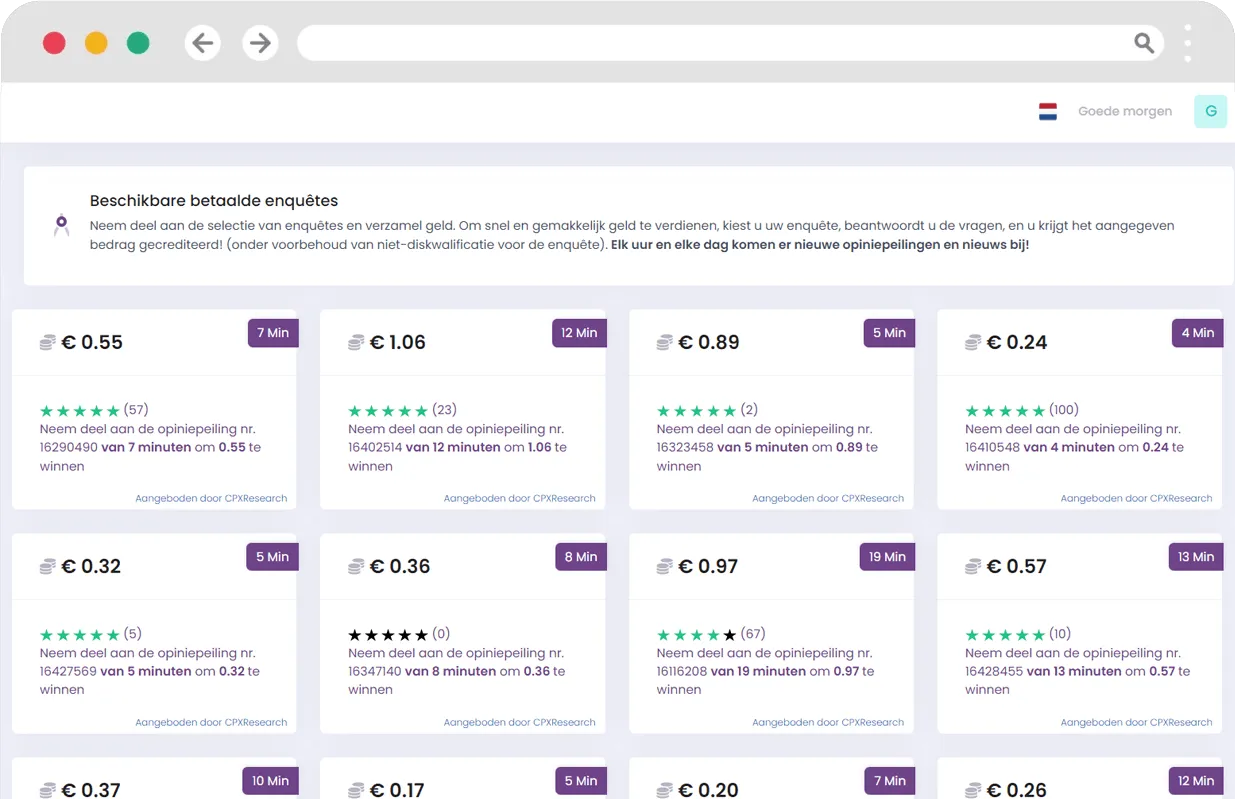1235x799 pixels.
Task: Click CPXResearch attribution on € 0.55 card
Action: pyautogui.click(x=211, y=498)
